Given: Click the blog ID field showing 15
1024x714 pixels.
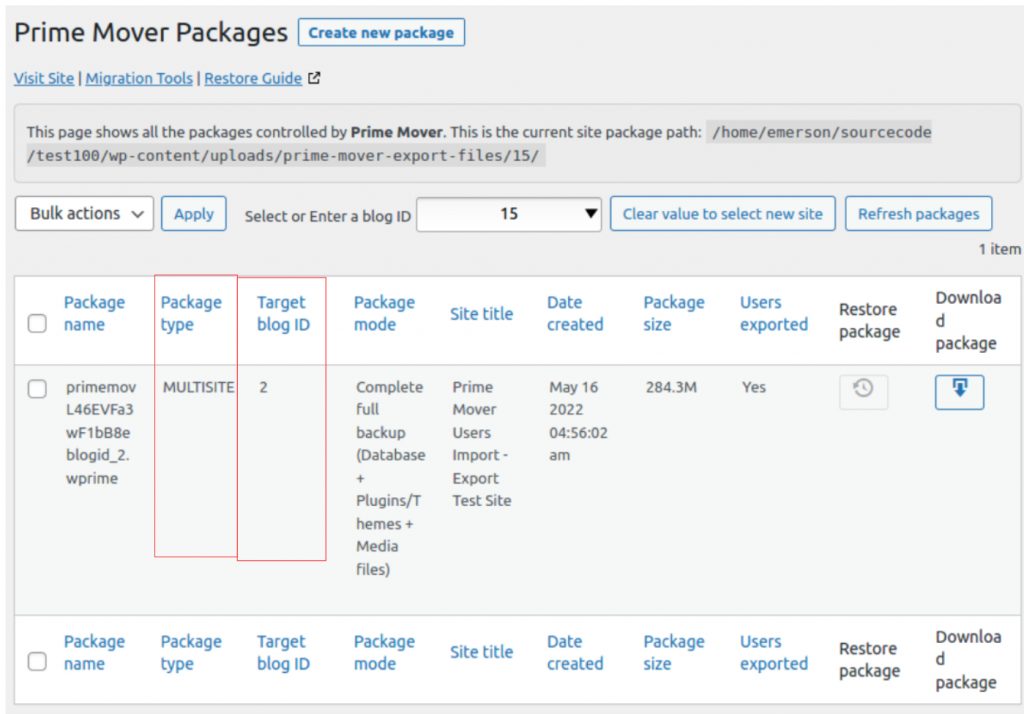Looking at the screenshot, I should point(508,214).
